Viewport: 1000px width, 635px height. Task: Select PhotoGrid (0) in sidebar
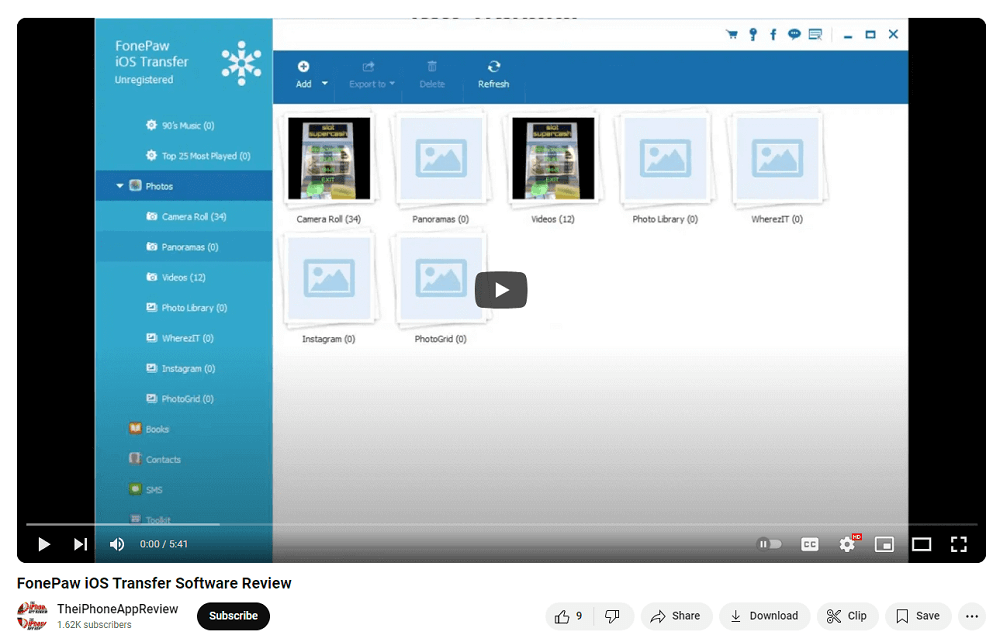click(184, 398)
